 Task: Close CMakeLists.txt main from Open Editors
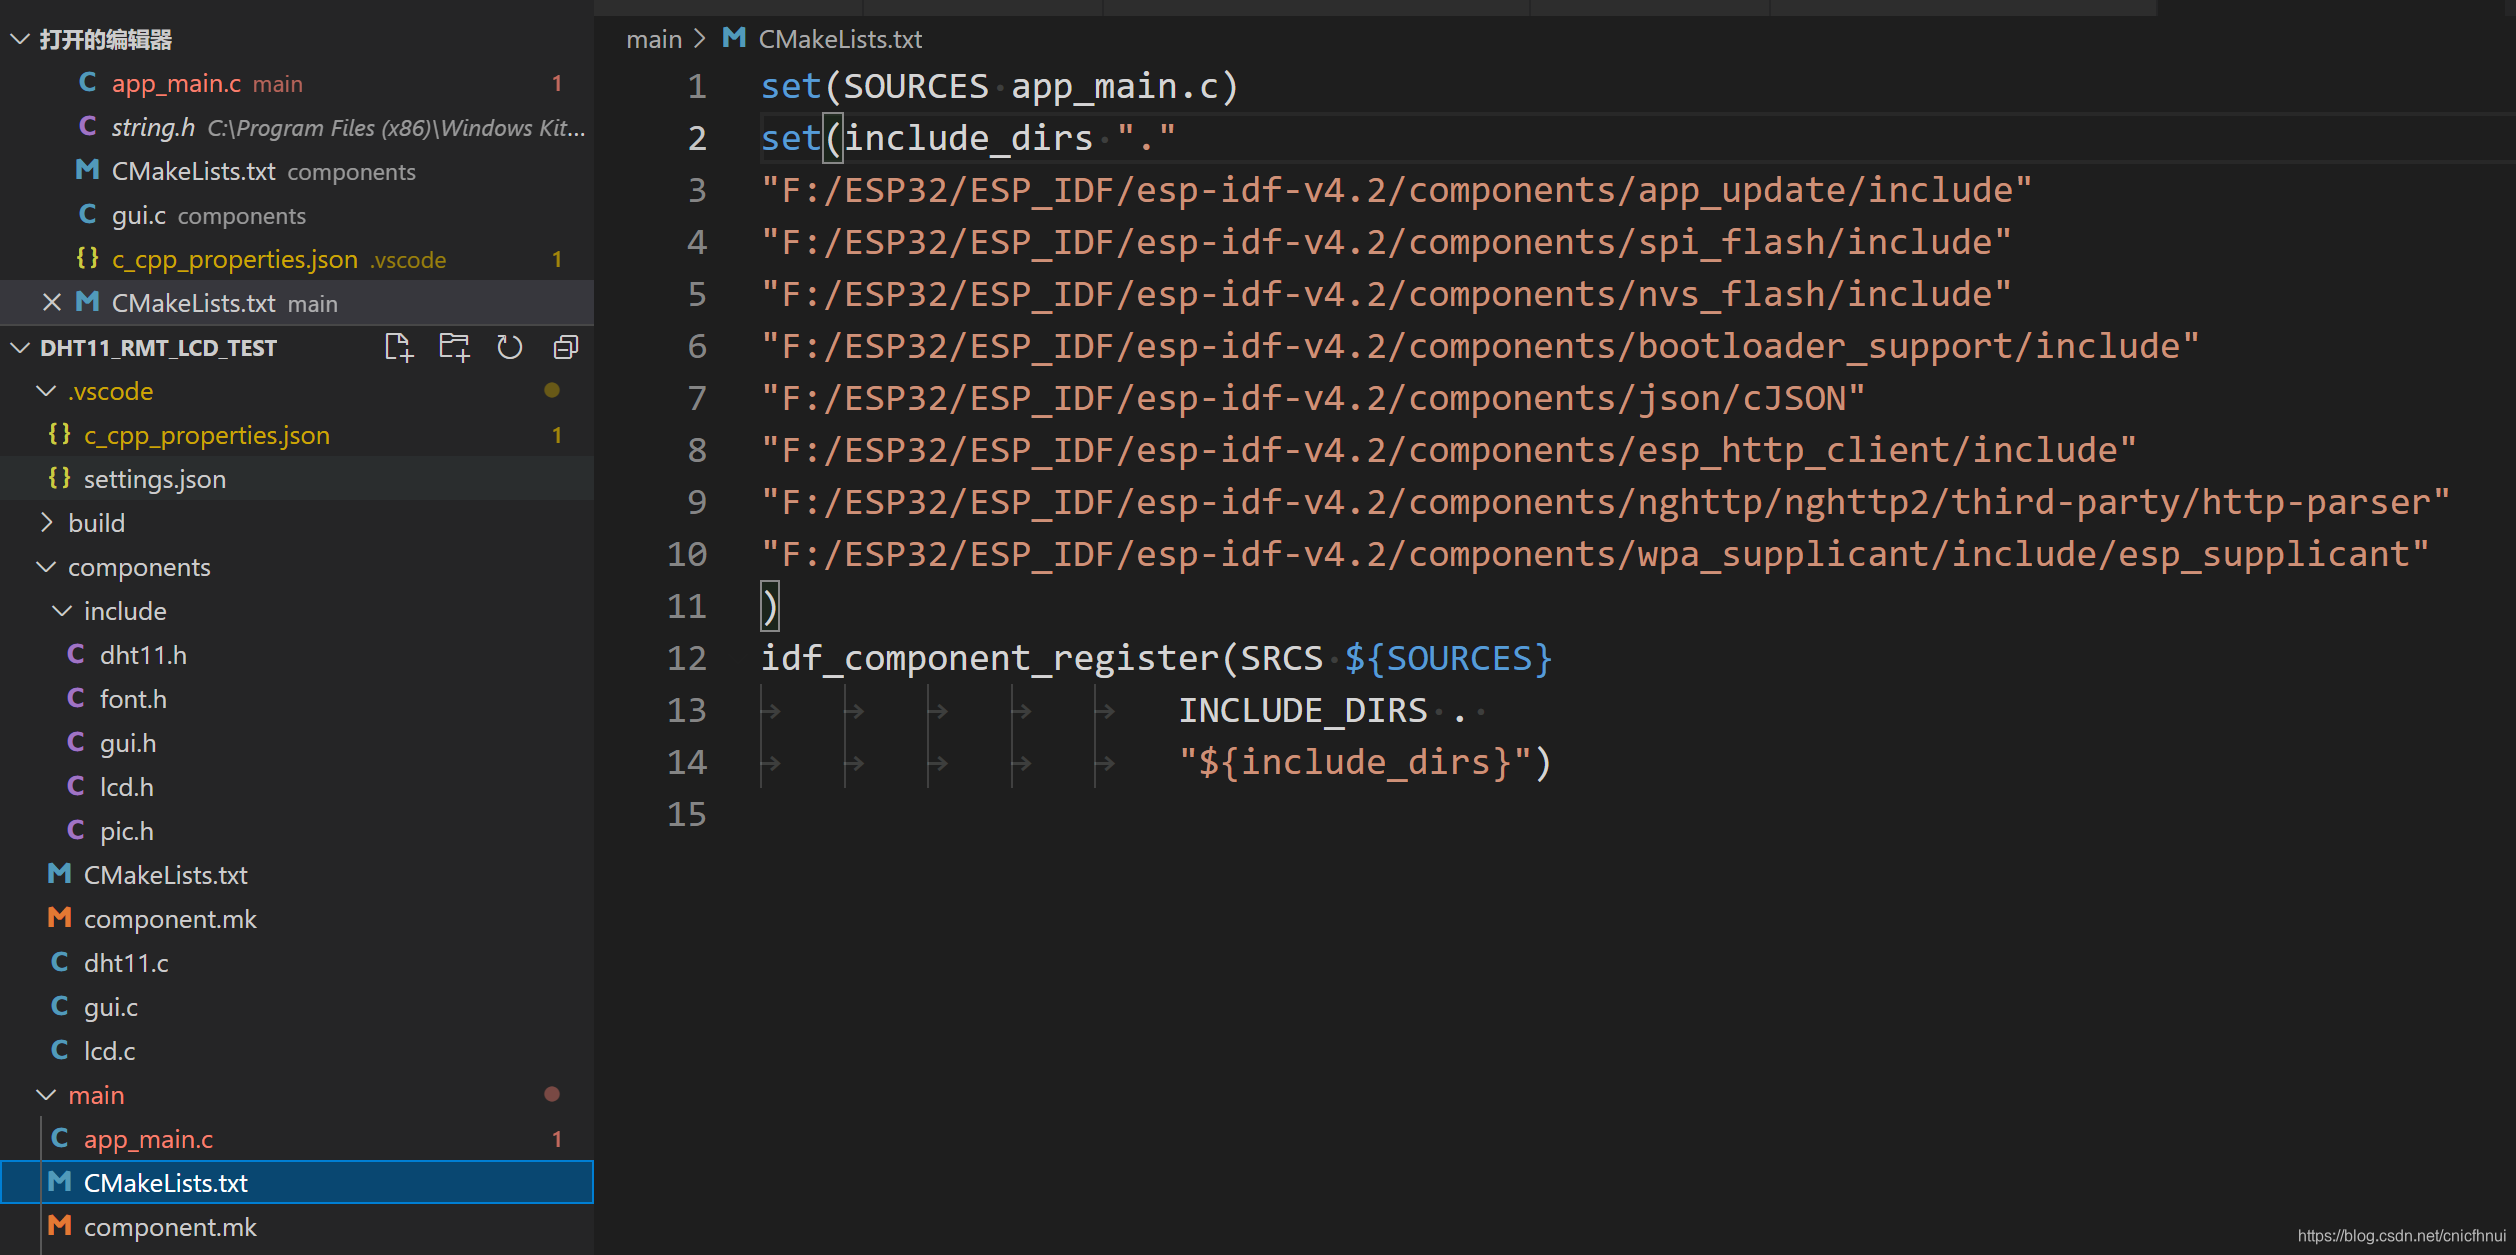(51, 302)
